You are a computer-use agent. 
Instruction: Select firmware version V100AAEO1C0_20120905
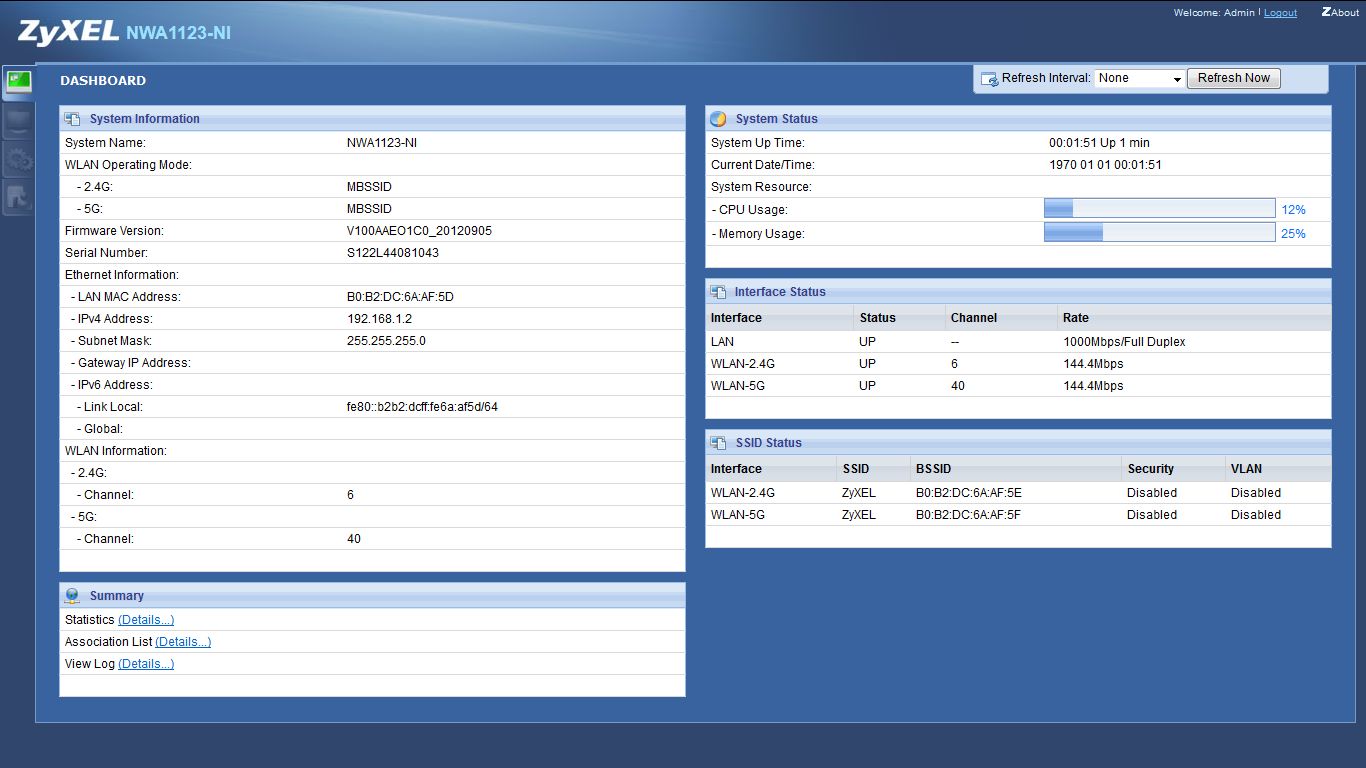click(419, 231)
